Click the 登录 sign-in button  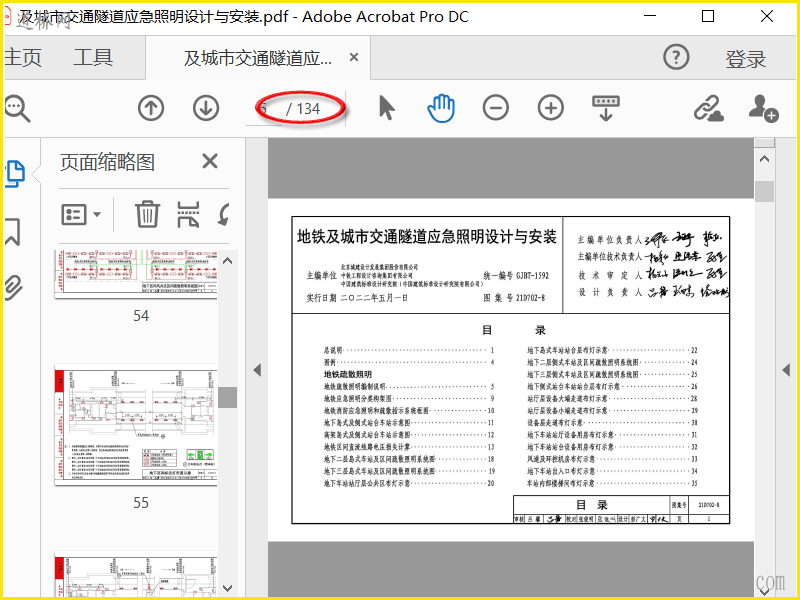[746, 59]
